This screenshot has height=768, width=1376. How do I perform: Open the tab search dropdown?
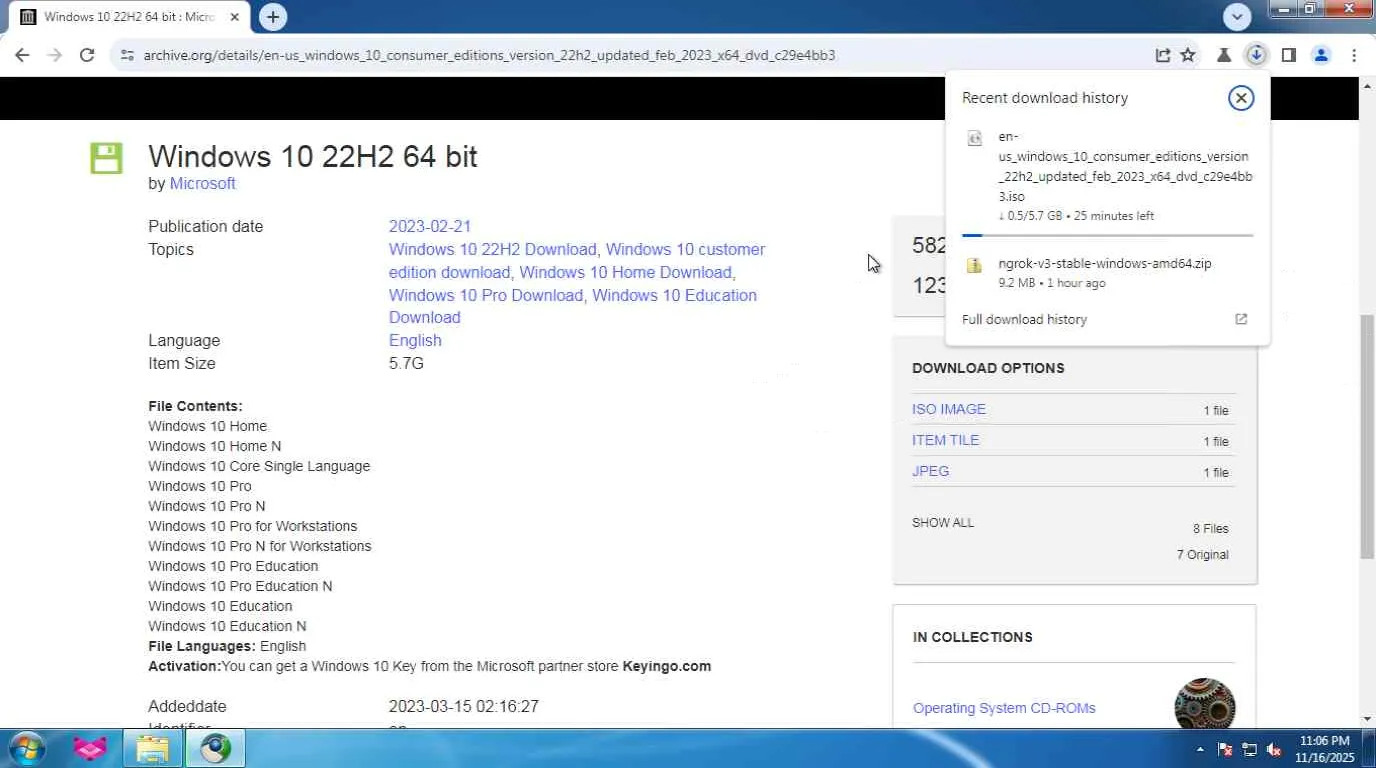1238,17
